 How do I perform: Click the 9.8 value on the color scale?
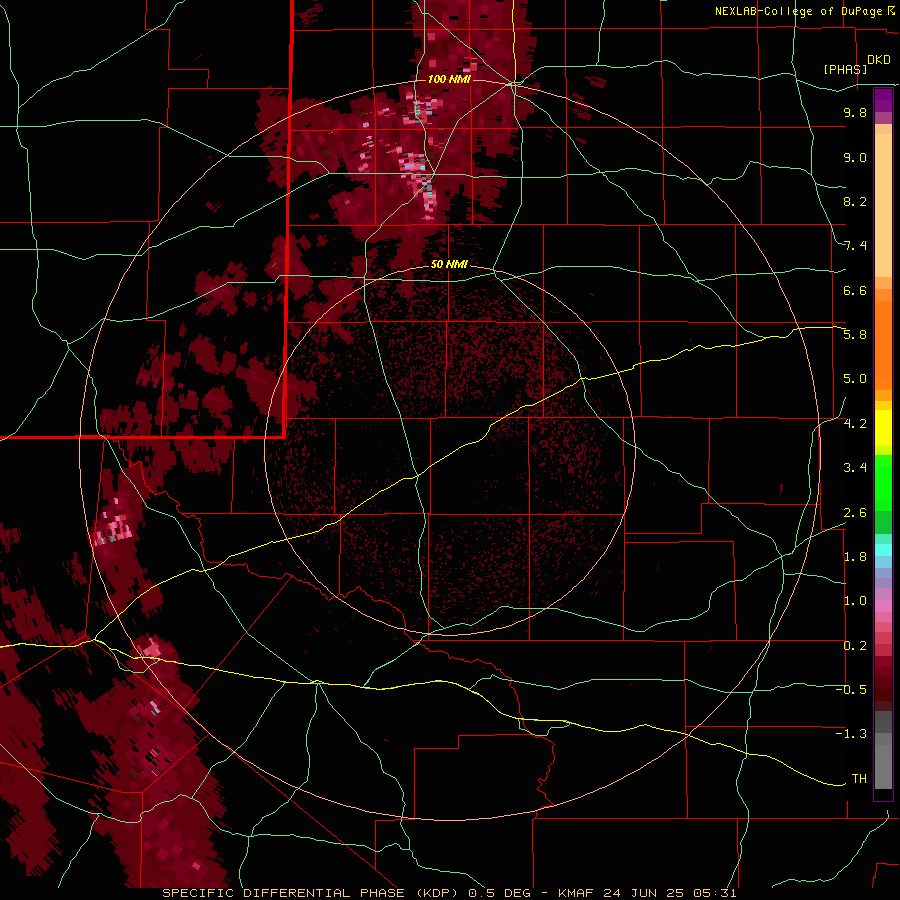click(855, 112)
